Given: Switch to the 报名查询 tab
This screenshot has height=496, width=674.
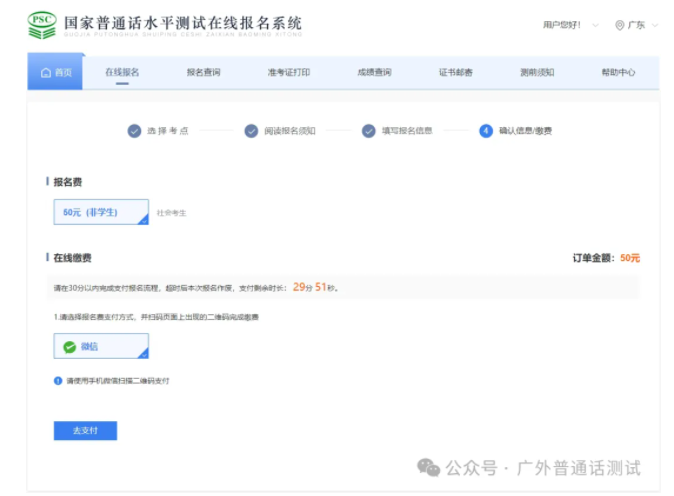Looking at the screenshot, I should click(203, 73).
